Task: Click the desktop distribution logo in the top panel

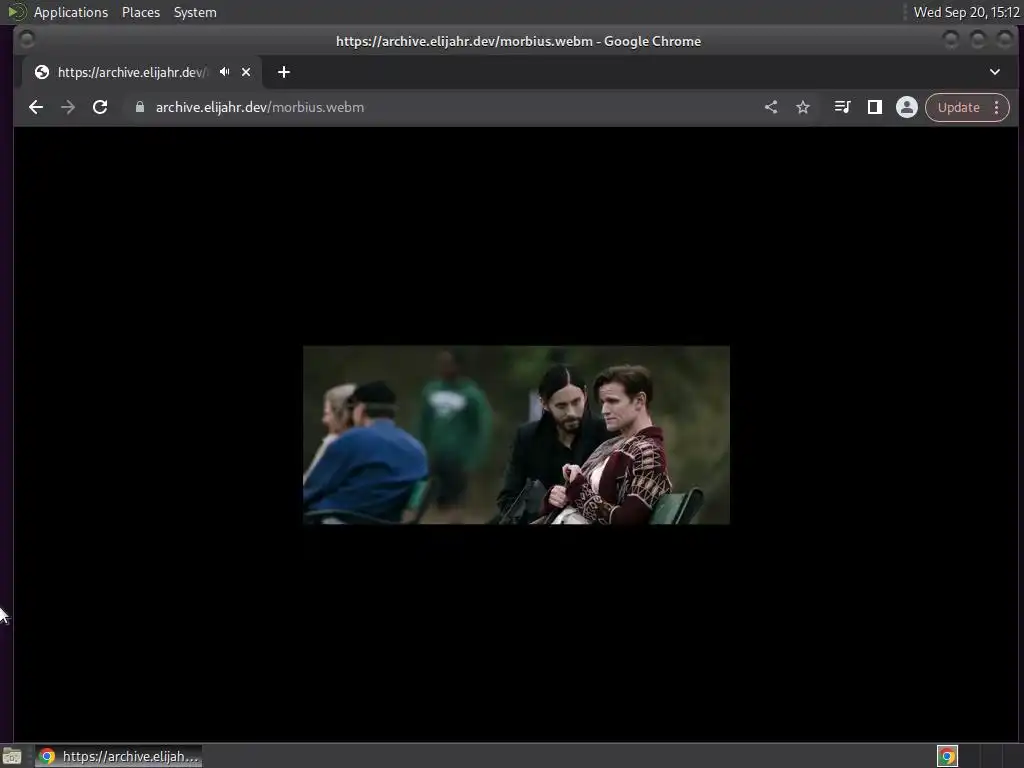Action: pos(16,12)
